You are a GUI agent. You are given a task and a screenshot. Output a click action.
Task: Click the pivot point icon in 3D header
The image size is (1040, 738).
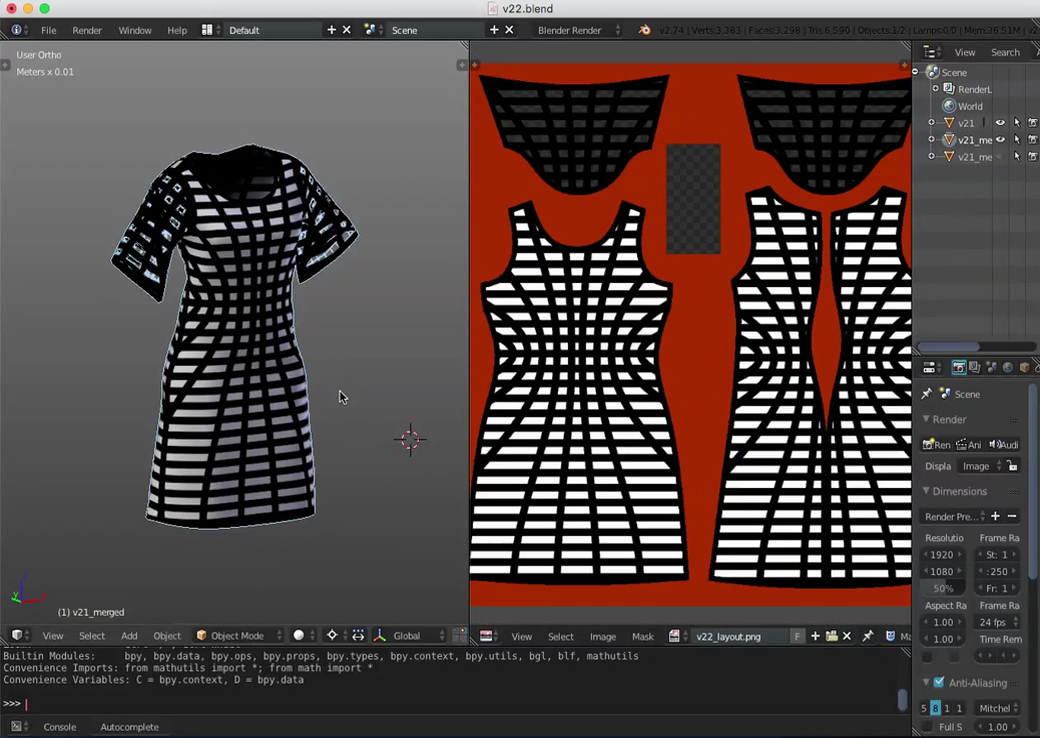pos(332,636)
